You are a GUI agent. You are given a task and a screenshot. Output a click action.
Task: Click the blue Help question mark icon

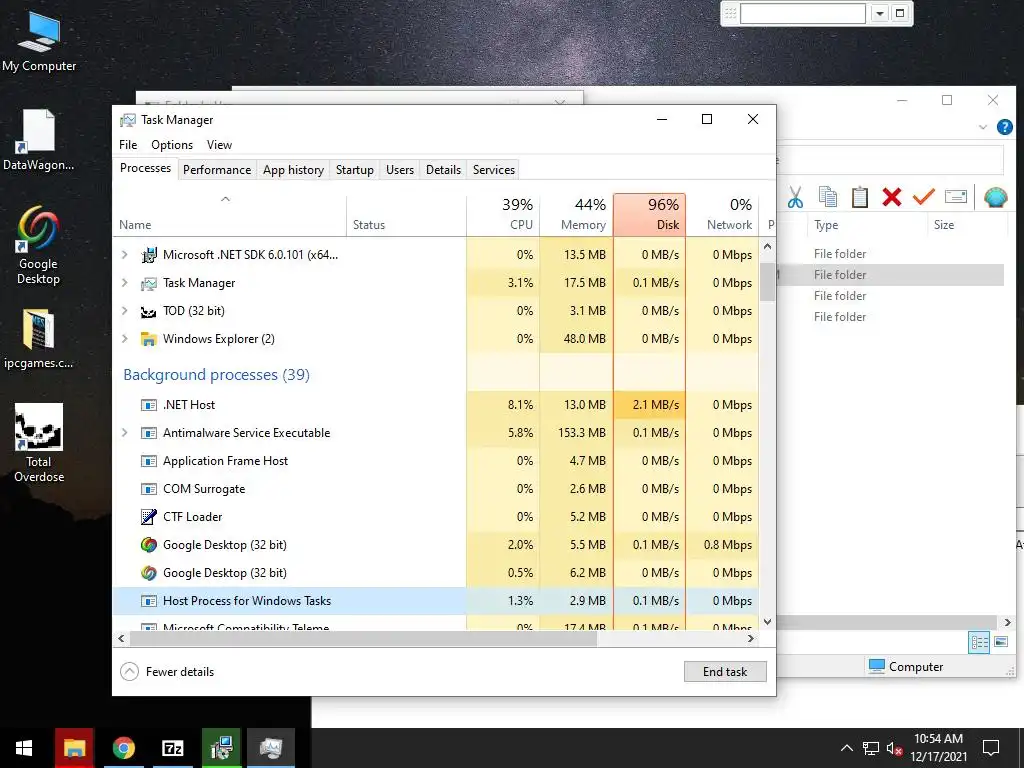point(1004,127)
